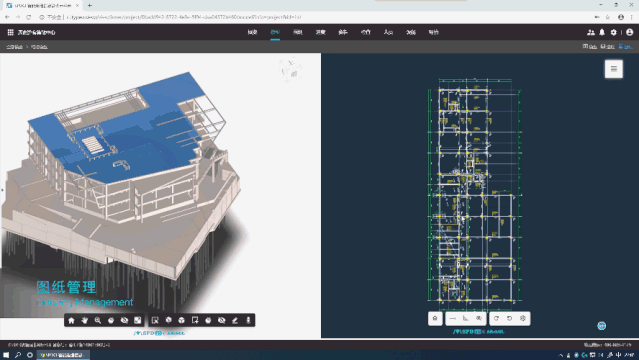Switch to the active underlined top navigation tab
The image size is (639, 360).
coord(275,32)
